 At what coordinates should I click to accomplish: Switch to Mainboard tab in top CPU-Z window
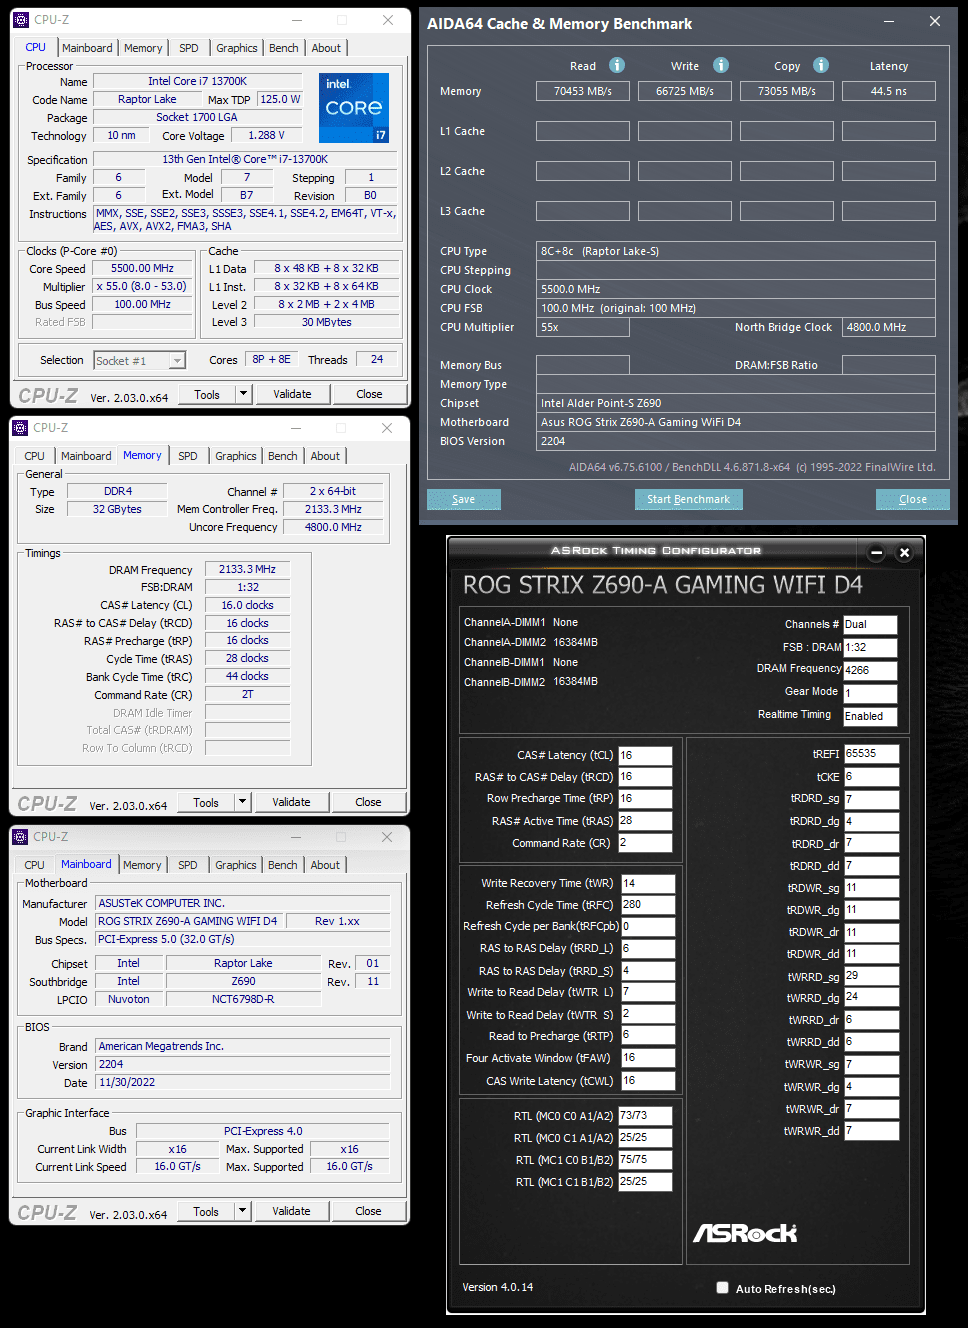click(87, 48)
